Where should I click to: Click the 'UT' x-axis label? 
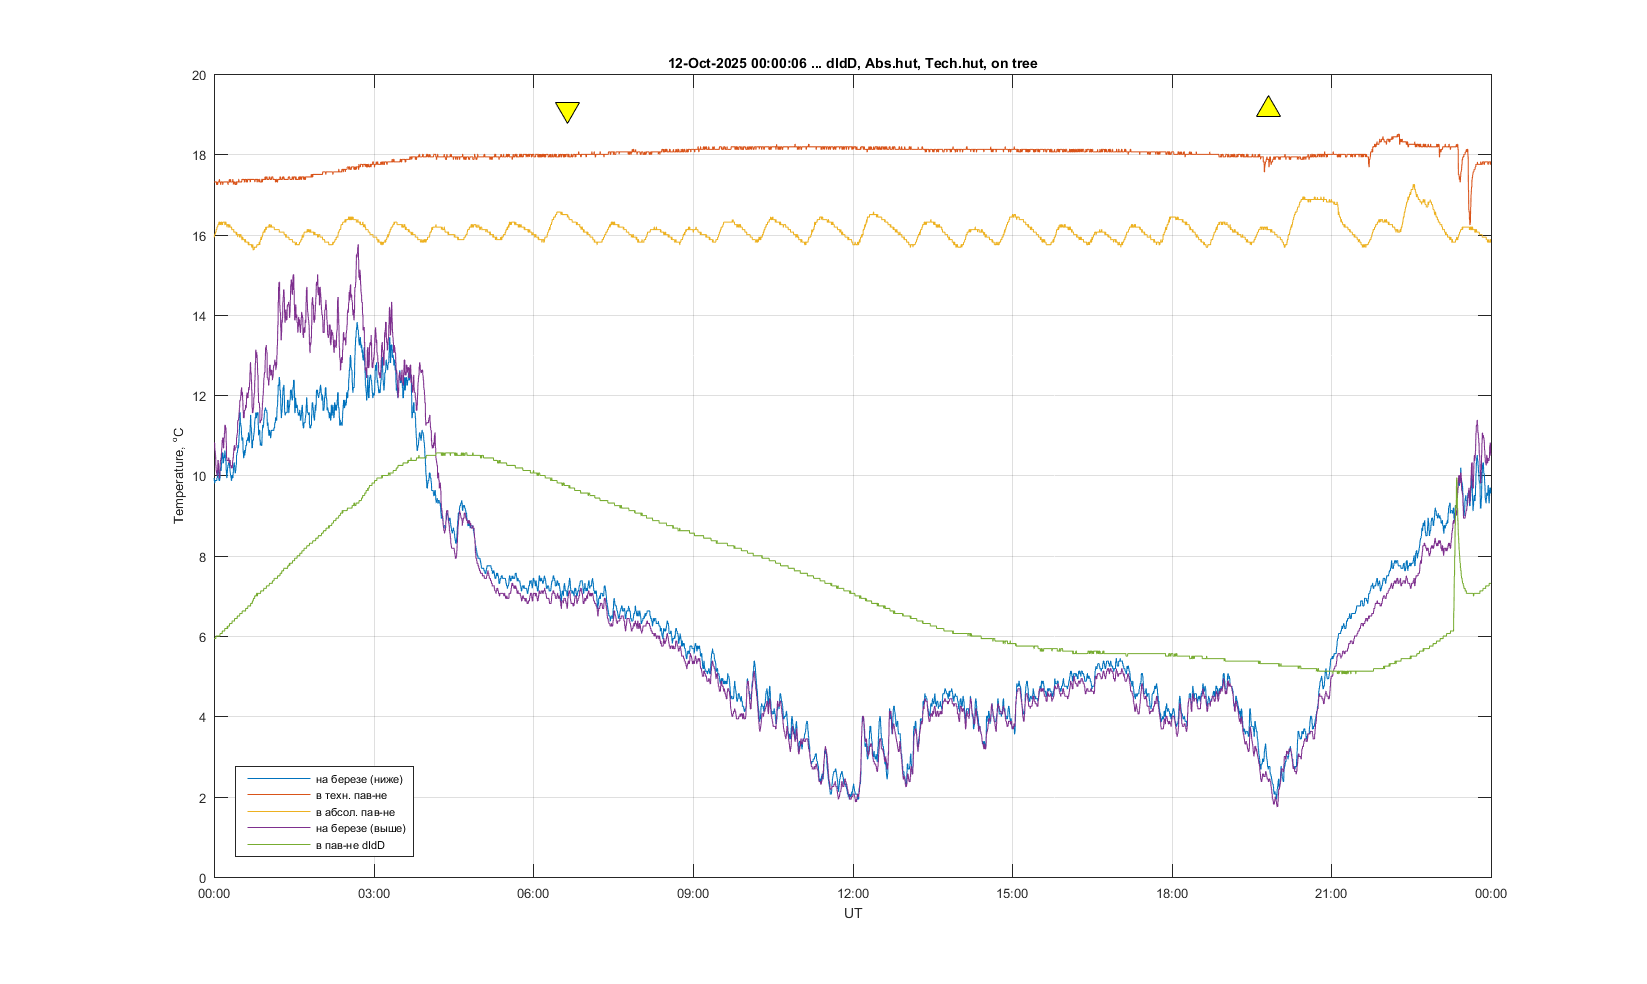[852, 913]
